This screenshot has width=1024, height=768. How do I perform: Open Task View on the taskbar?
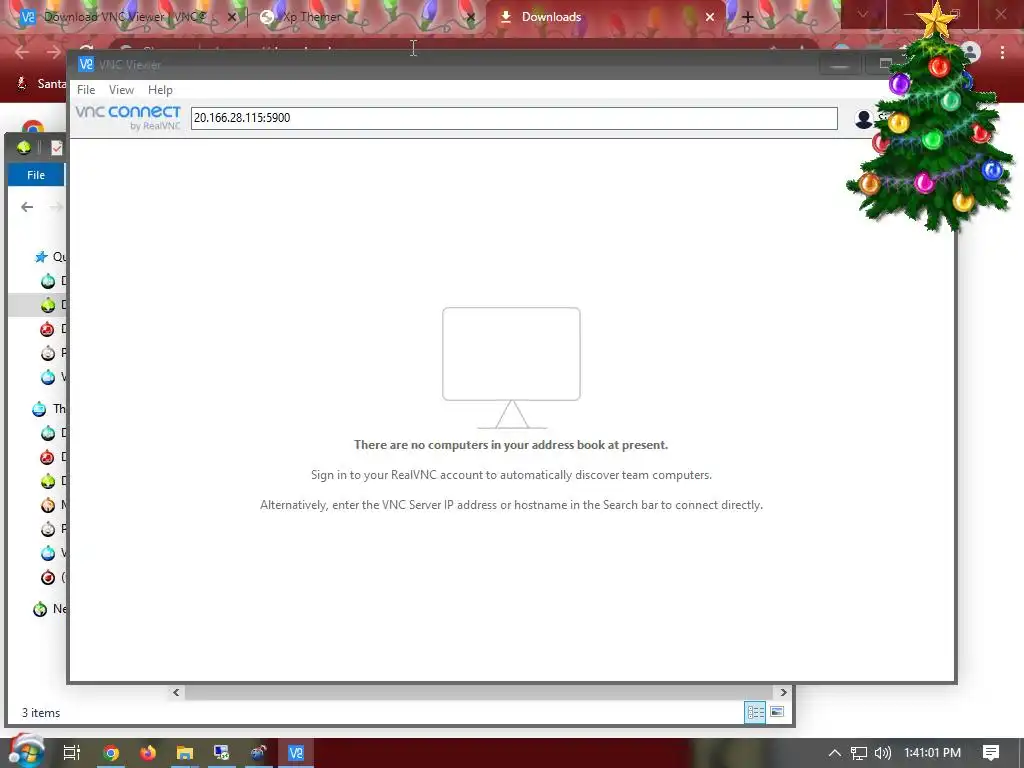pyautogui.click(x=72, y=753)
